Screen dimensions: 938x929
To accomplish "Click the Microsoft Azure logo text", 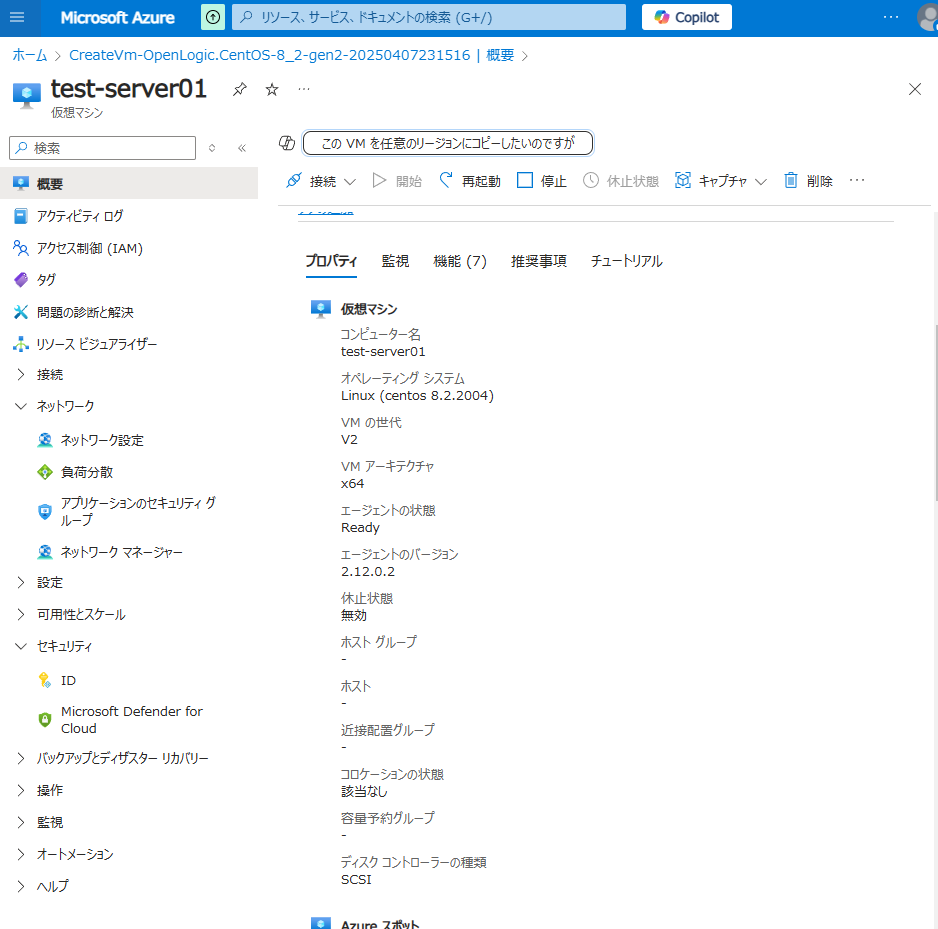I will (x=117, y=17).
